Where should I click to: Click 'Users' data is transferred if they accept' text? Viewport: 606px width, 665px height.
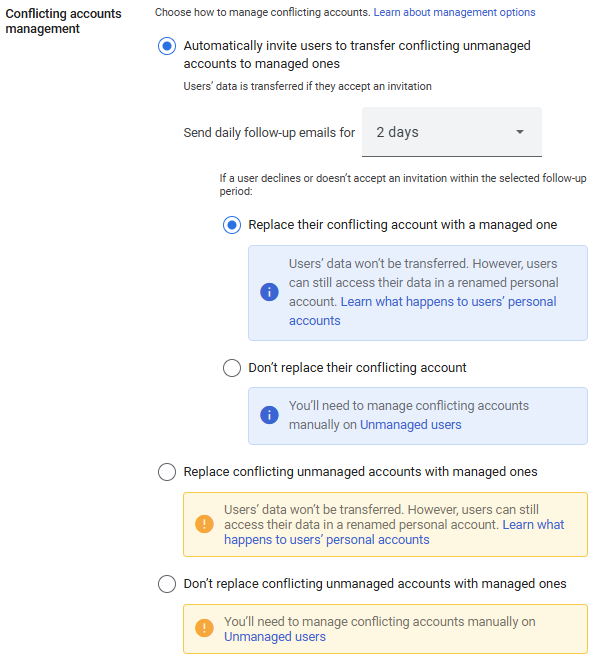point(308,87)
